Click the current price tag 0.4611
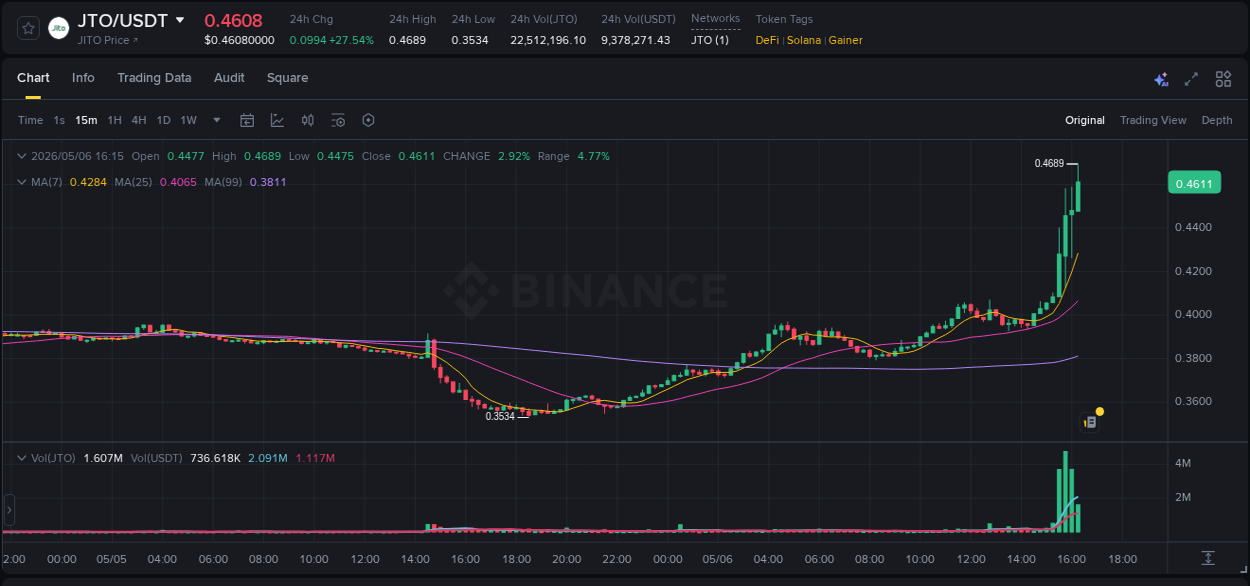The height and width of the screenshot is (586, 1250). 1194,183
